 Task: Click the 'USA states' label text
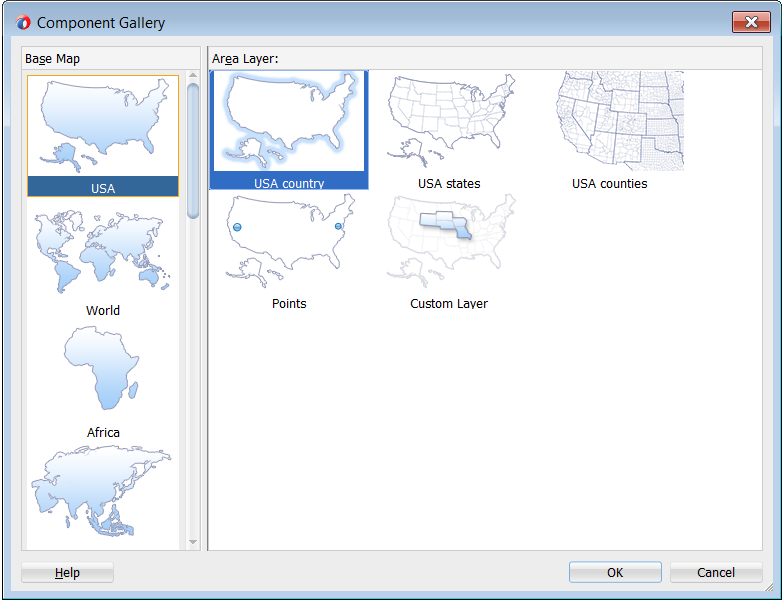coord(449,184)
